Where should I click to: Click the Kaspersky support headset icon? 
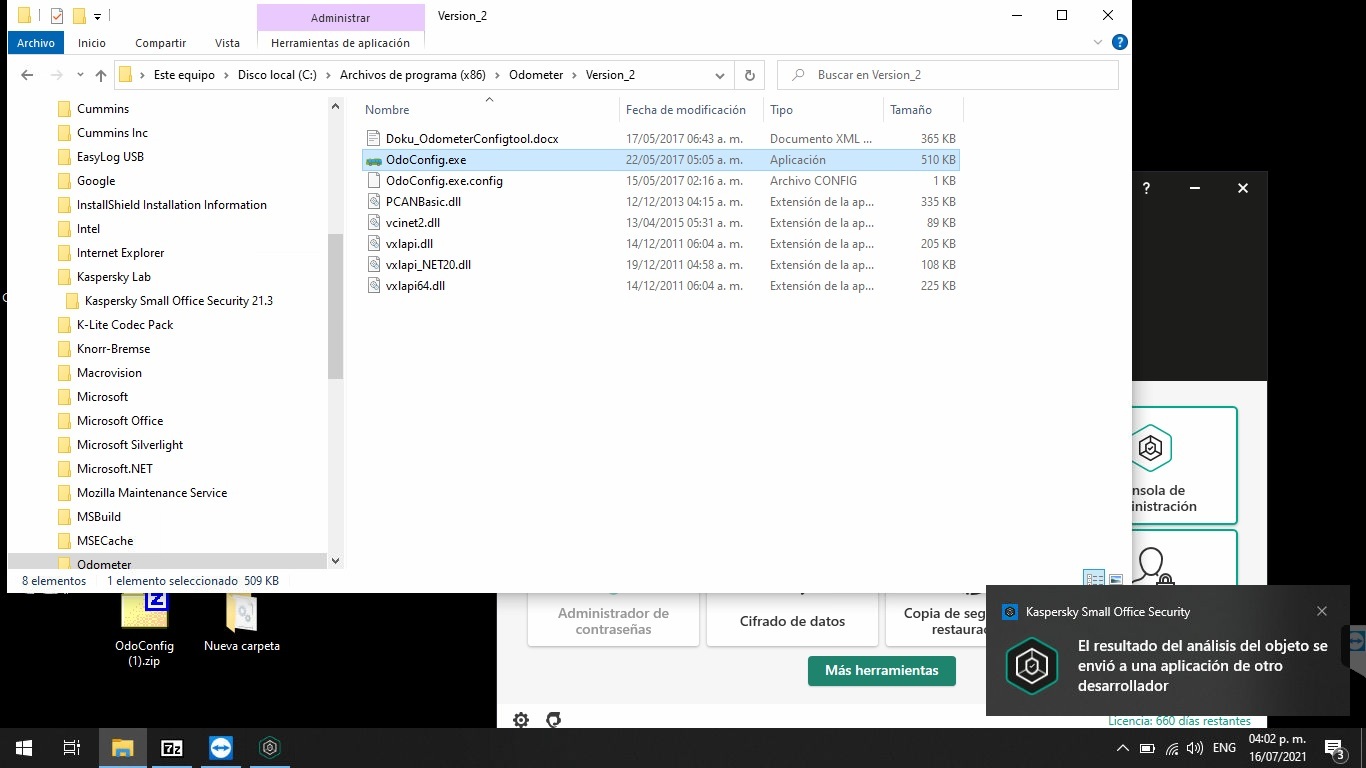[553, 719]
